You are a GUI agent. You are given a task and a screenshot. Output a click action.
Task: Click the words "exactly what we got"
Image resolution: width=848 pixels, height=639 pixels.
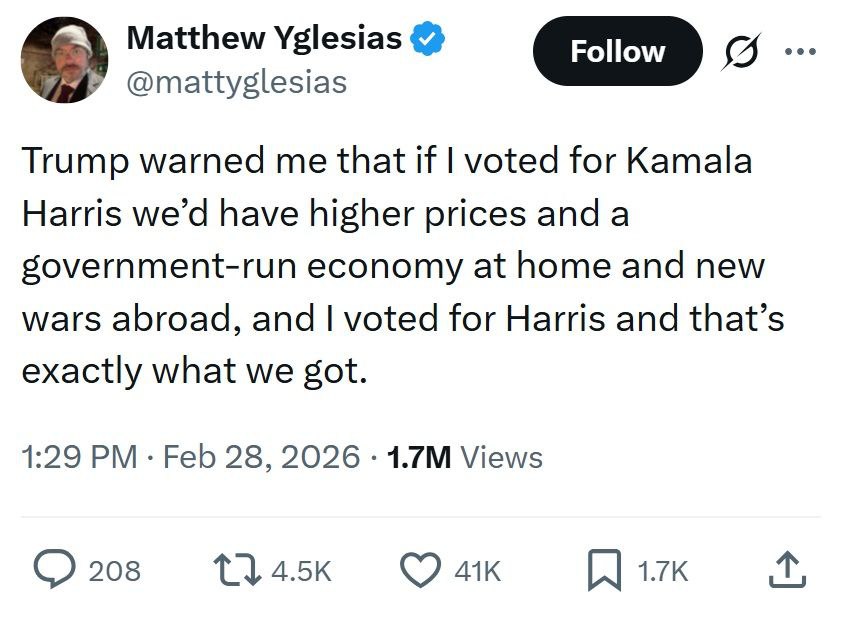click(x=194, y=371)
